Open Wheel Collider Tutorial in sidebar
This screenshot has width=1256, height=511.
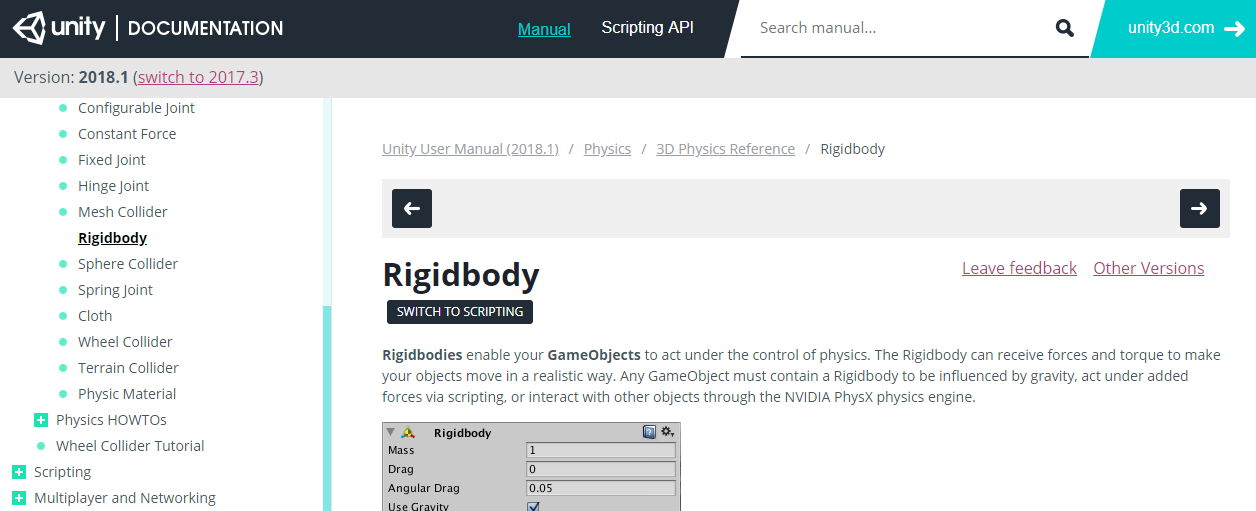130,446
